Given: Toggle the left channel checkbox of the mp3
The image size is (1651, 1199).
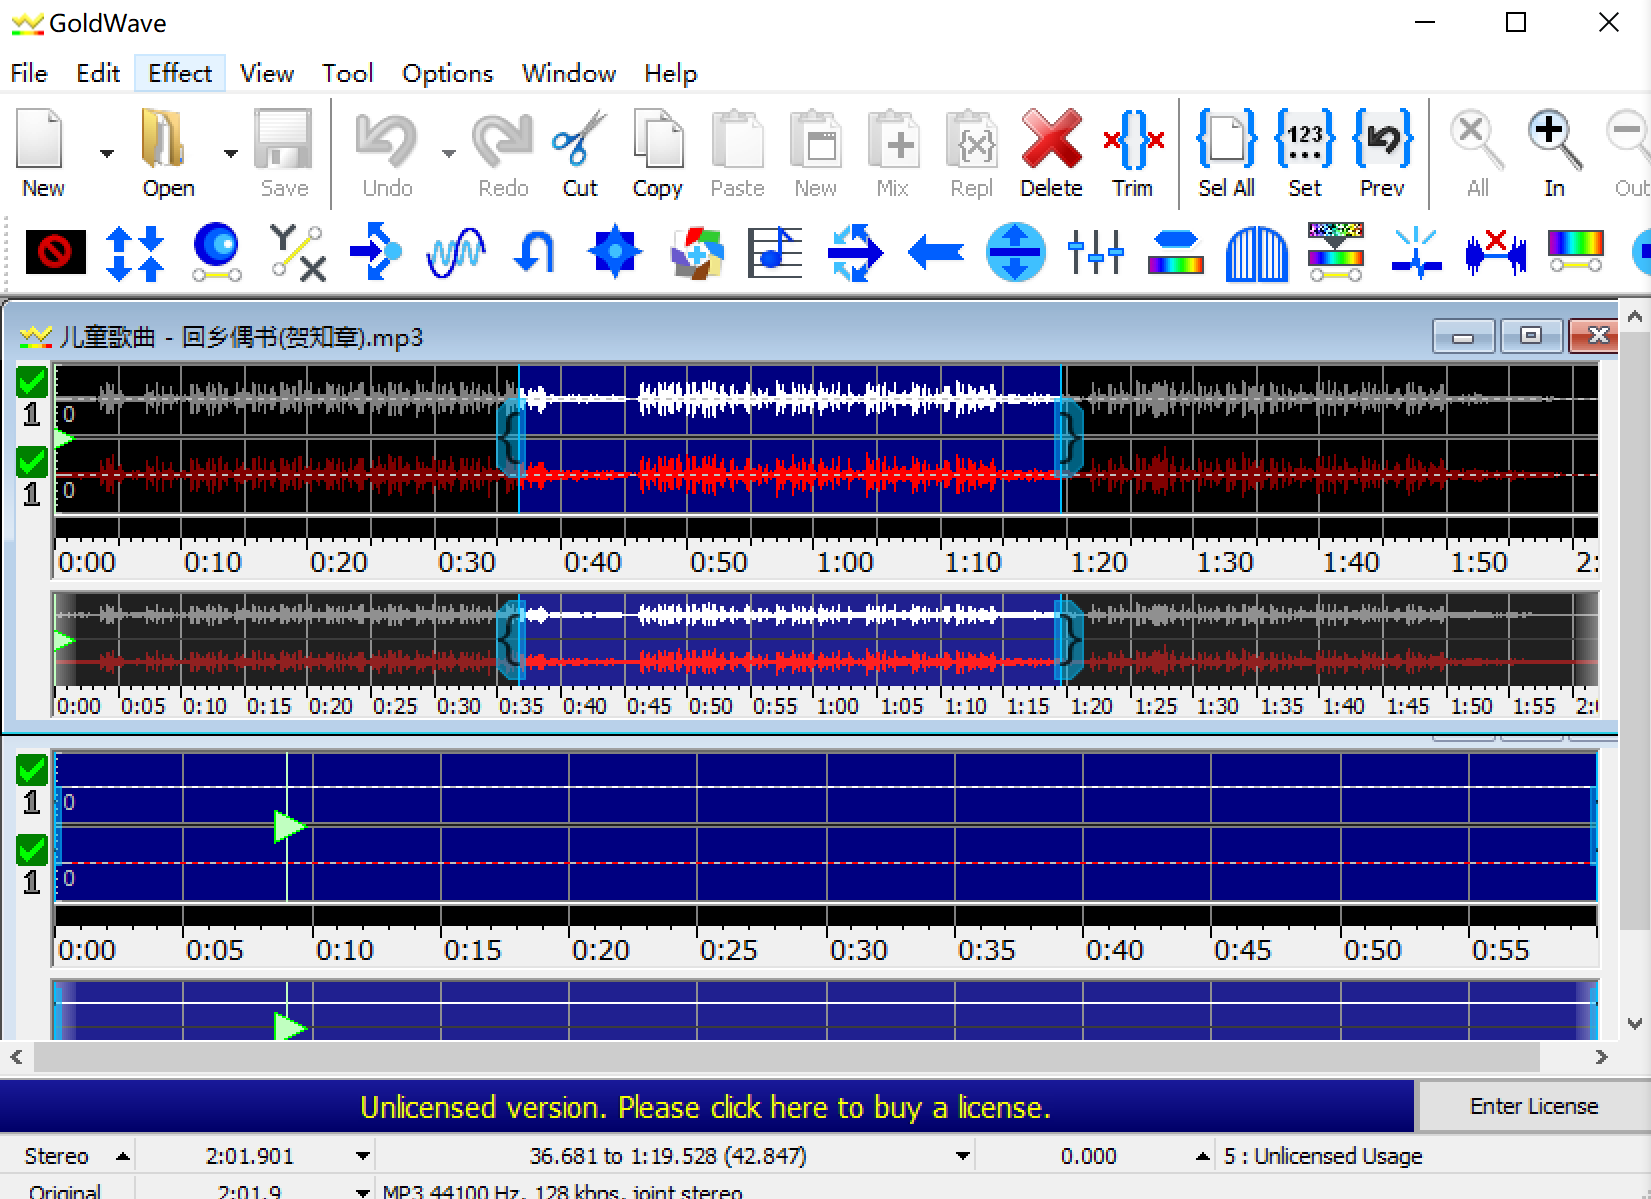Looking at the screenshot, I should [x=32, y=382].
